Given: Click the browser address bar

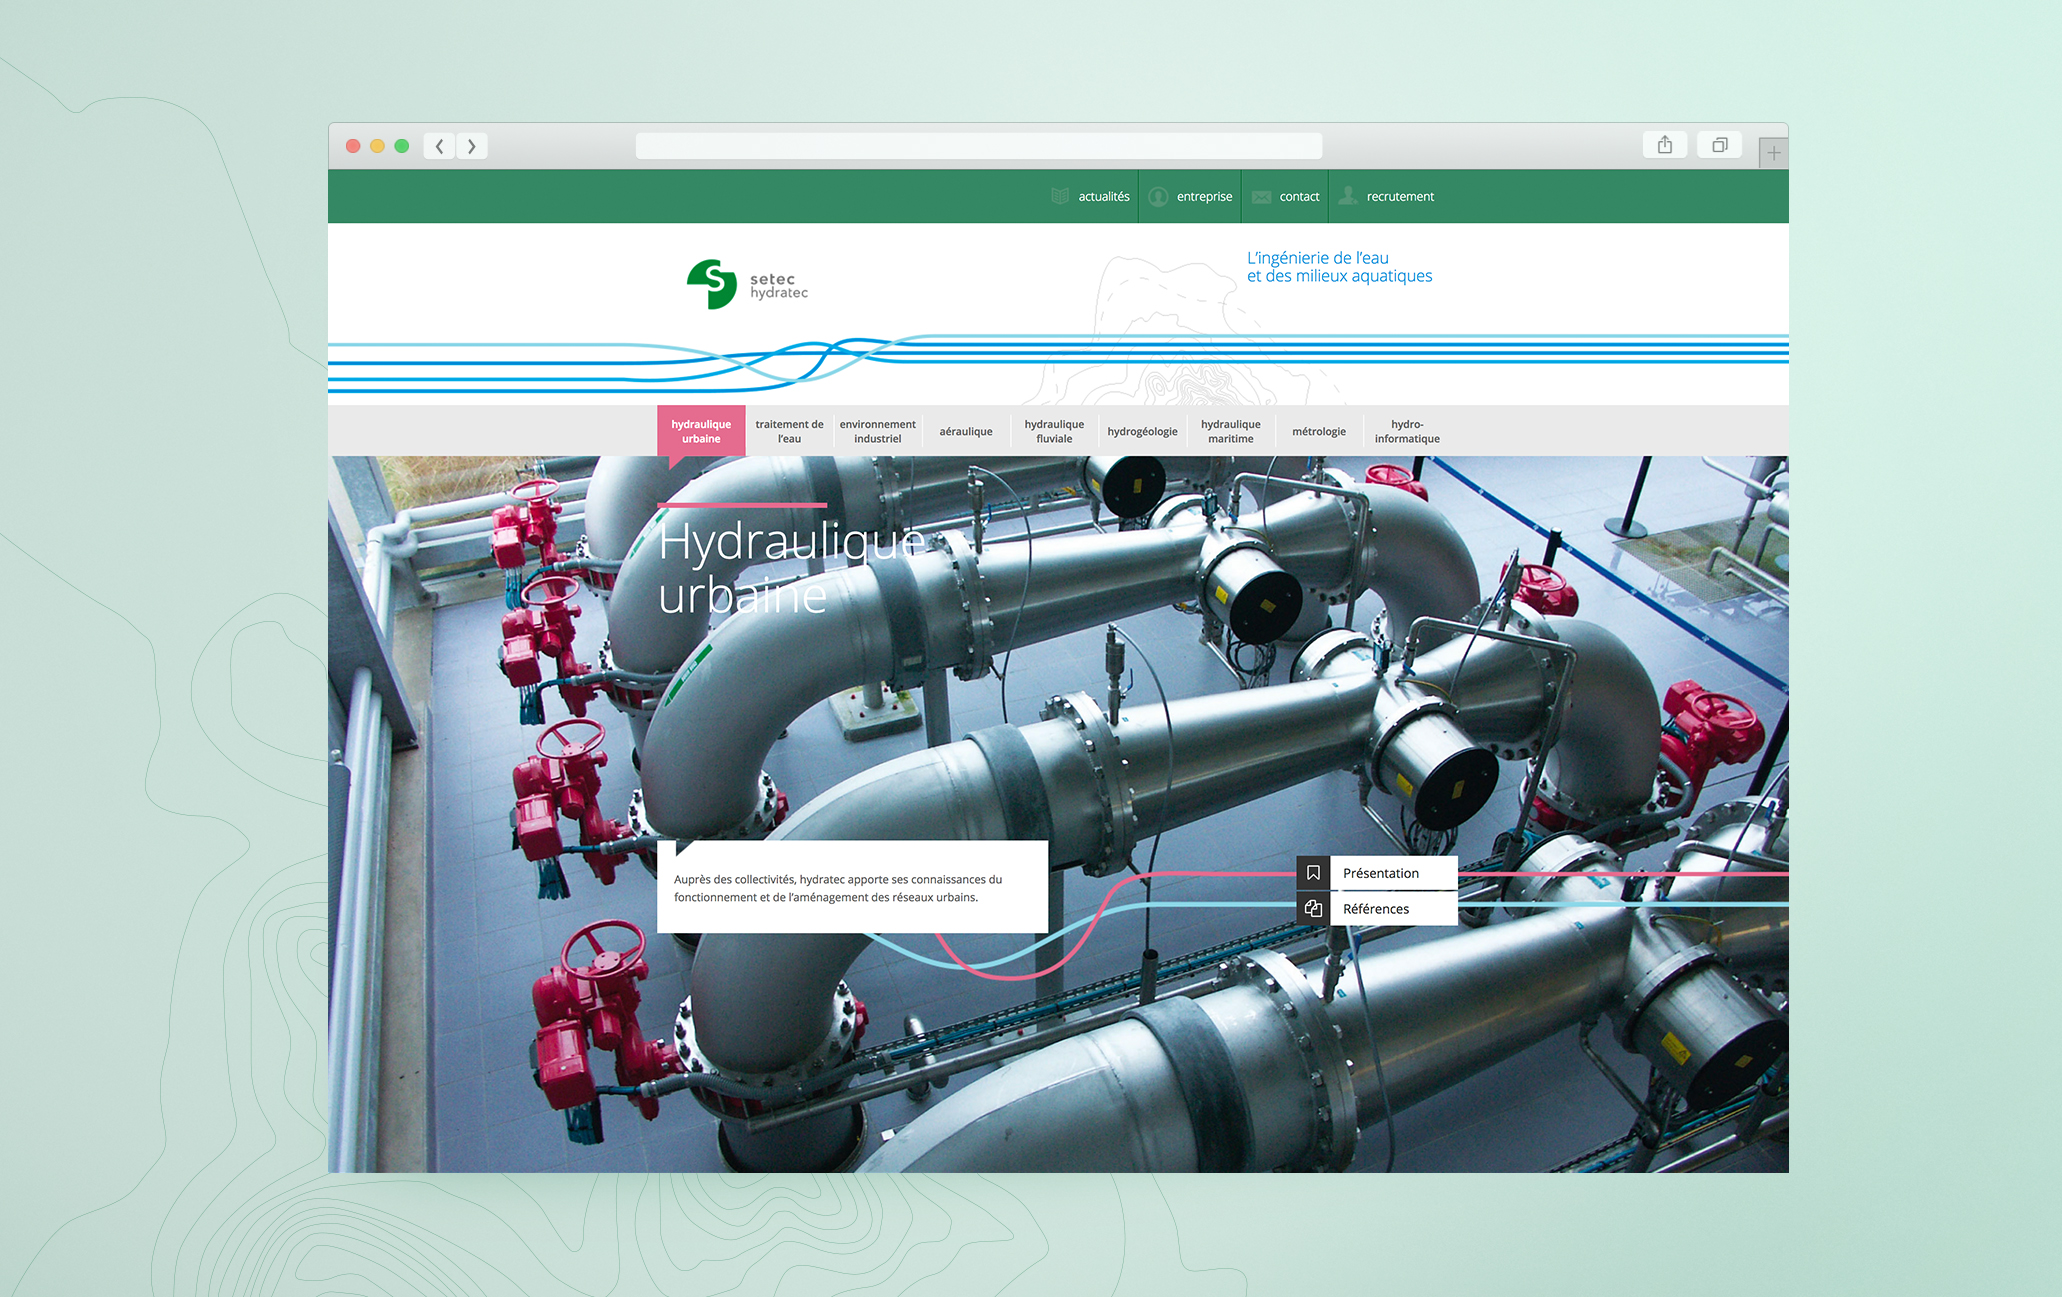Looking at the screenshot, I should [x=979, y=146].
